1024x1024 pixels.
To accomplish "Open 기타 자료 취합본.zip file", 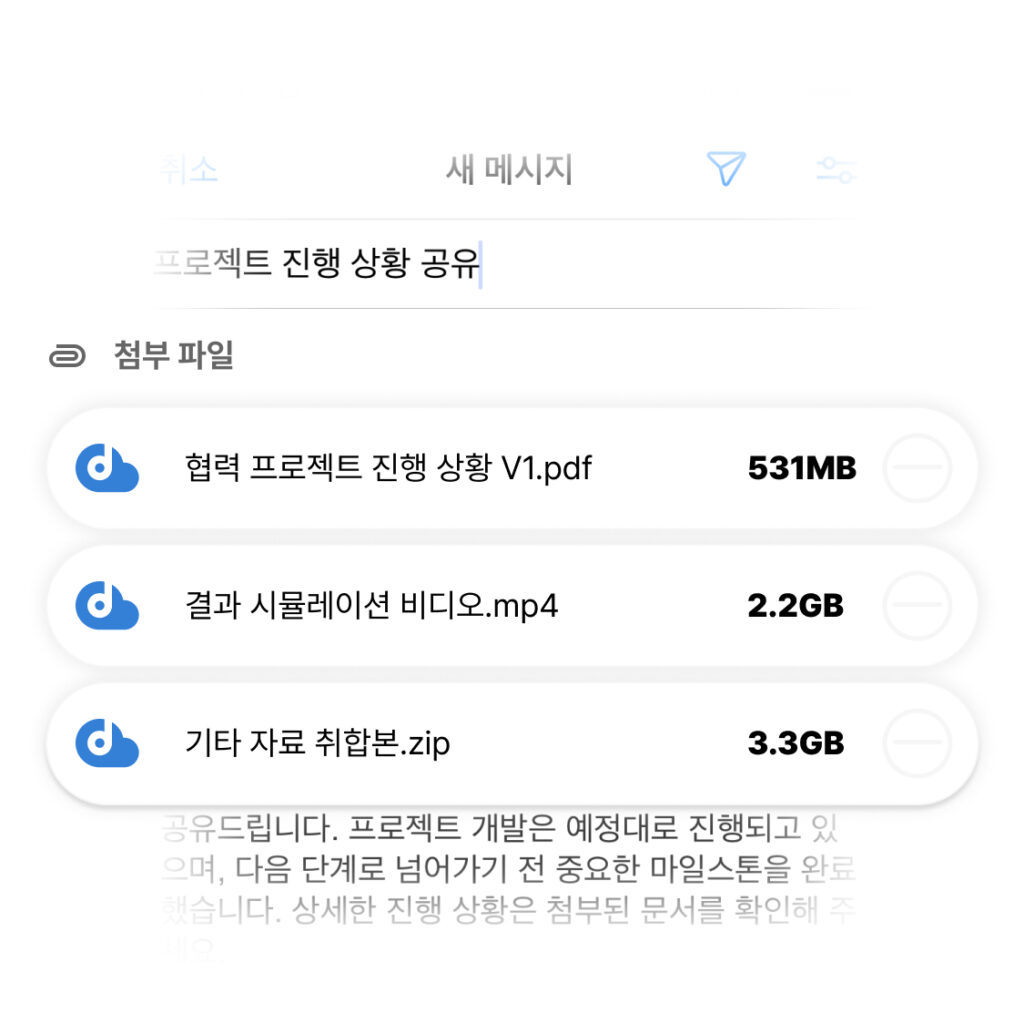I will (x=317, y=743).
